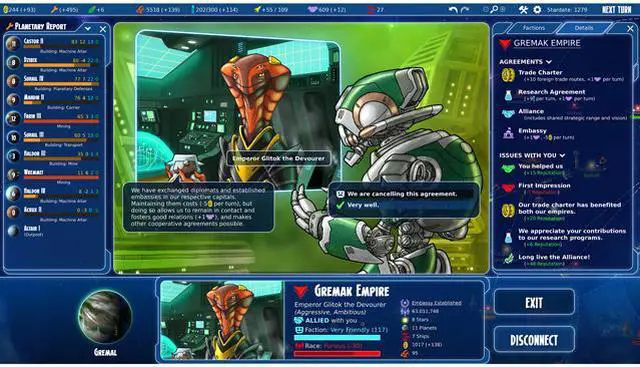Screen dimensions: 640x367
Task: Click the magnifier zoom icon
Action: point(494,9)
